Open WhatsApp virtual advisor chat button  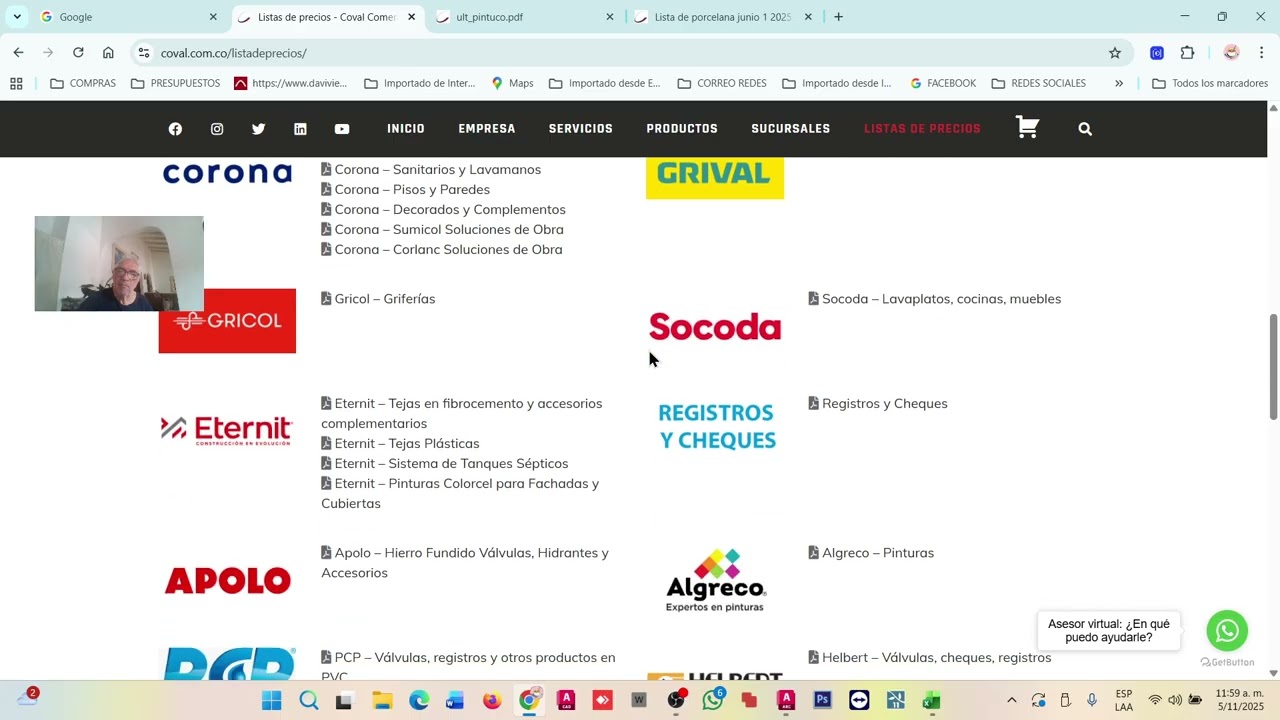pos(1227,631)
